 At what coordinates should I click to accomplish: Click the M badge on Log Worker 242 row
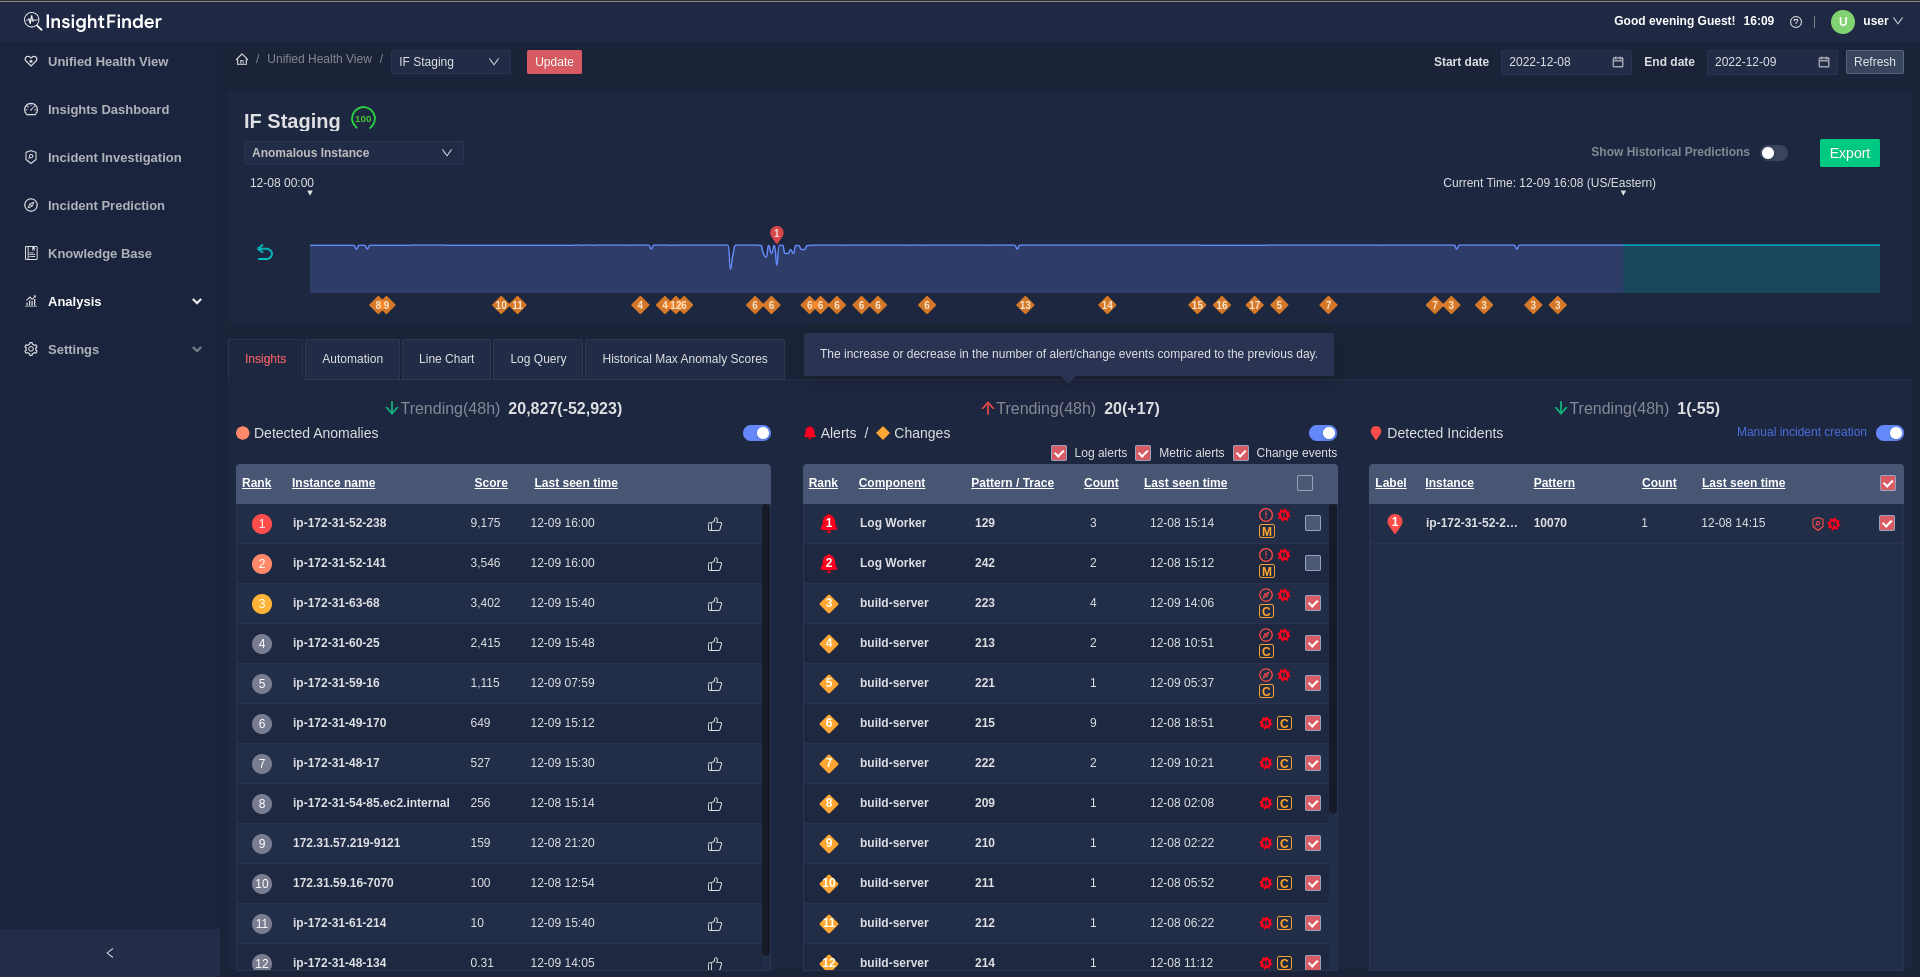point(1266,571)
